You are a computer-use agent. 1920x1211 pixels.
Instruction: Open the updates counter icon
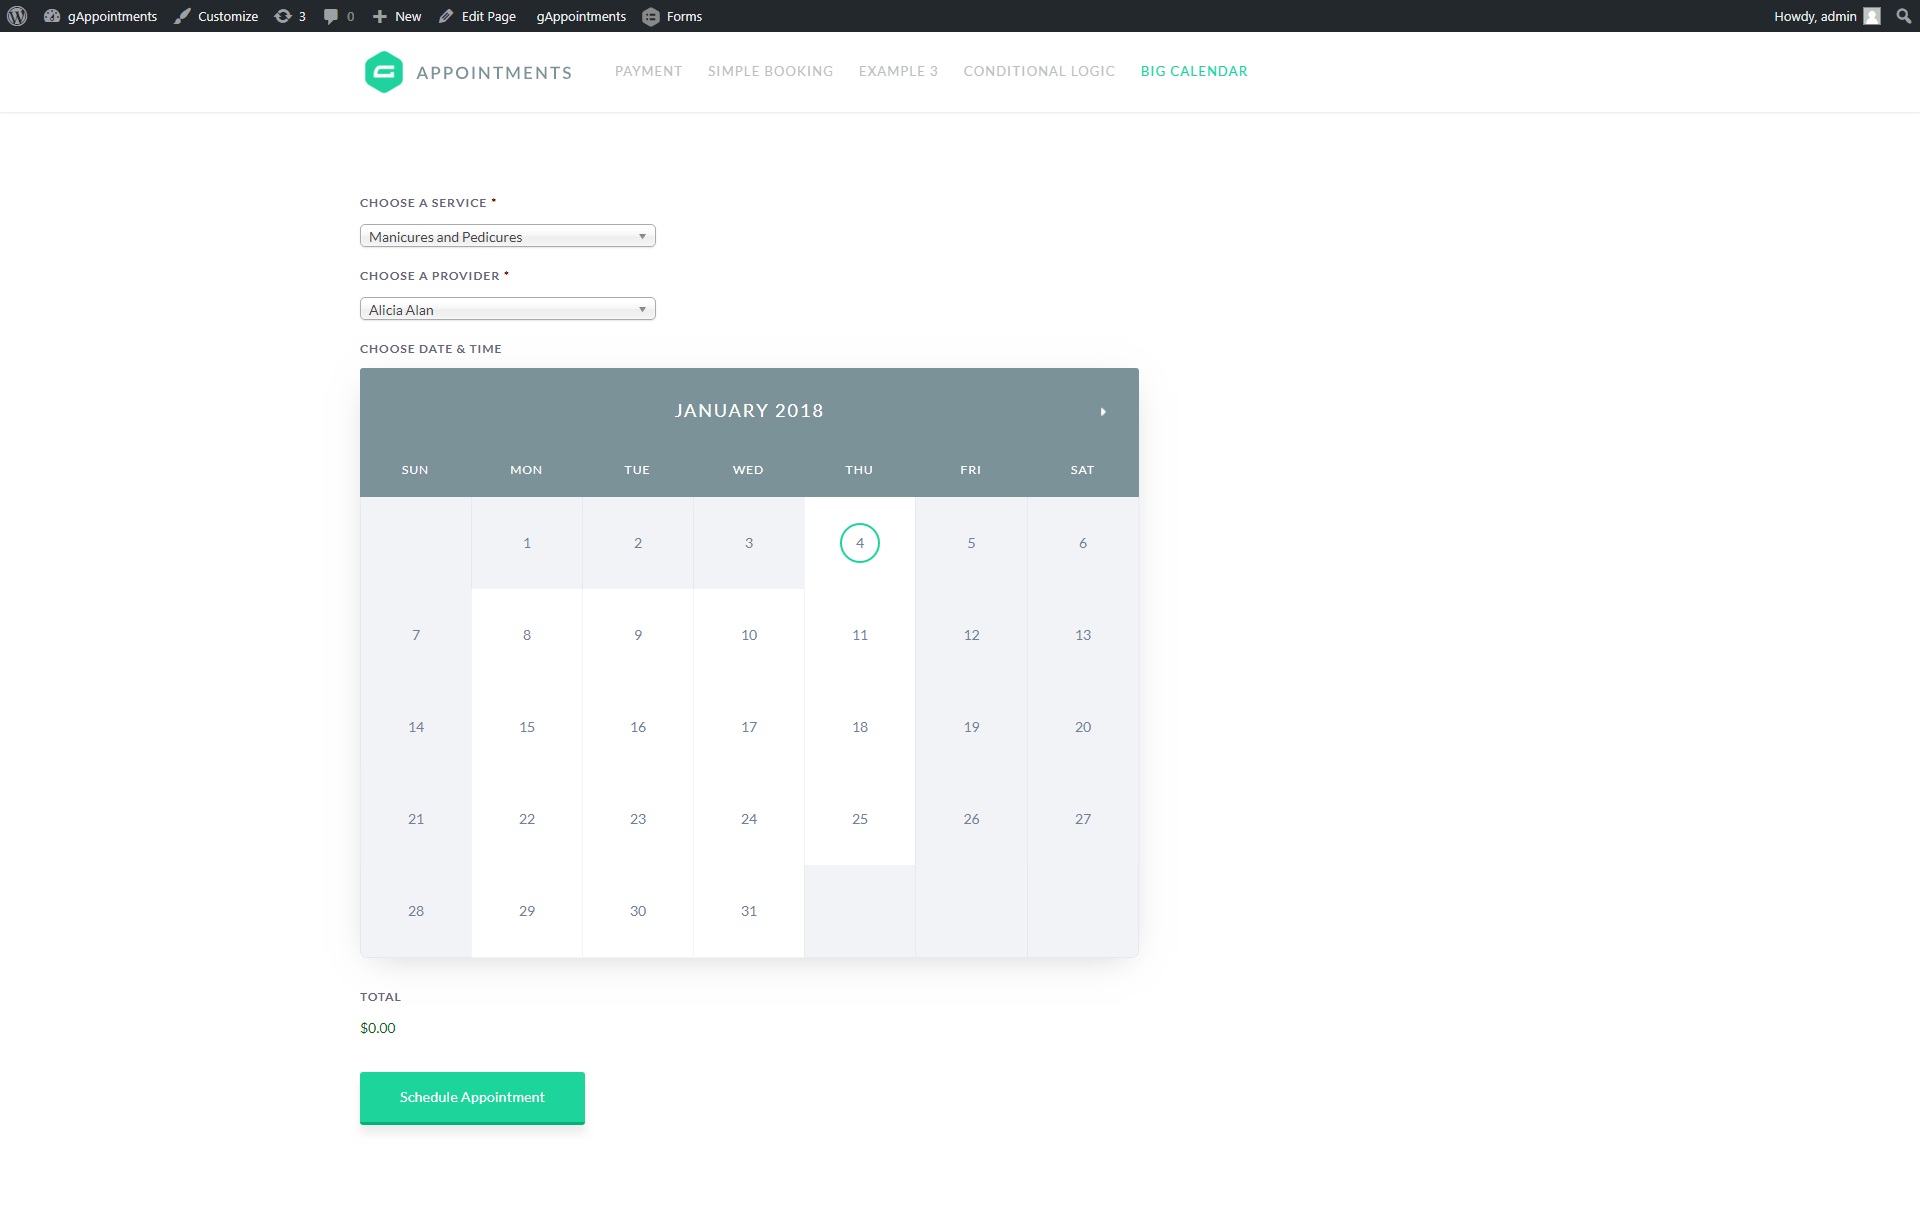pos(283,16)
